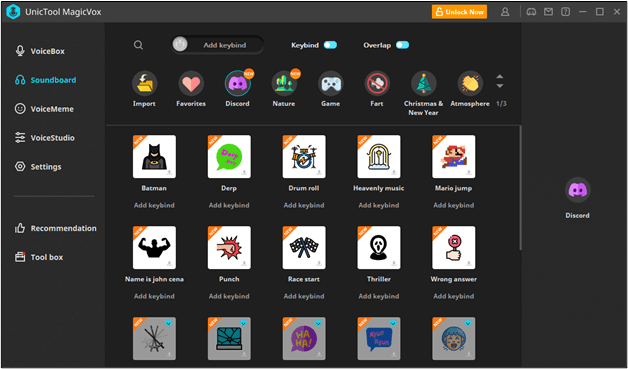Click the sound list vertical scrollbar

520,188
